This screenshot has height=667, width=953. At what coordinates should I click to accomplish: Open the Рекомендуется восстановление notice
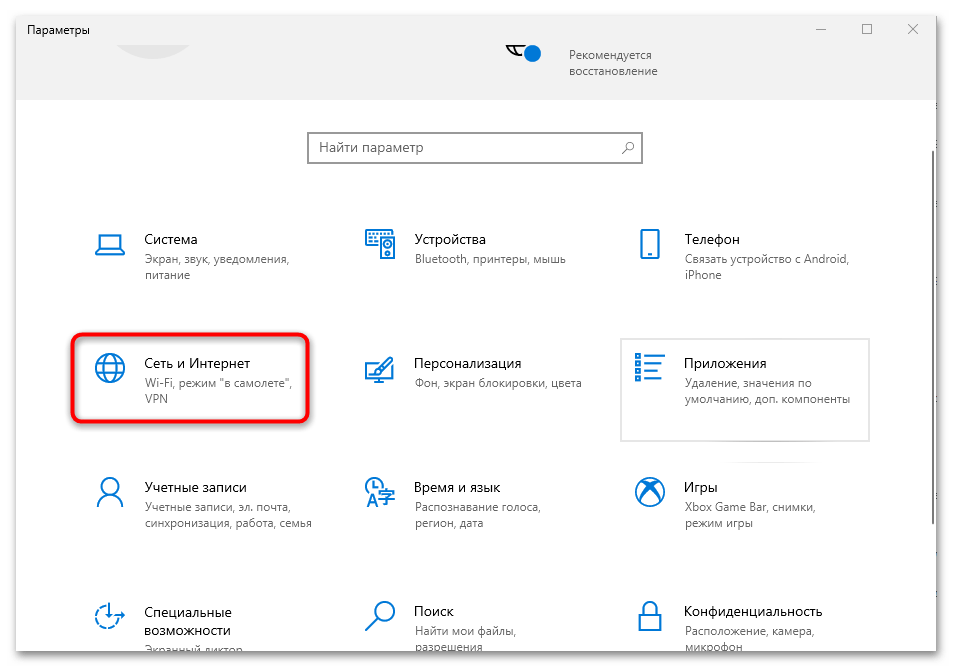611,63
